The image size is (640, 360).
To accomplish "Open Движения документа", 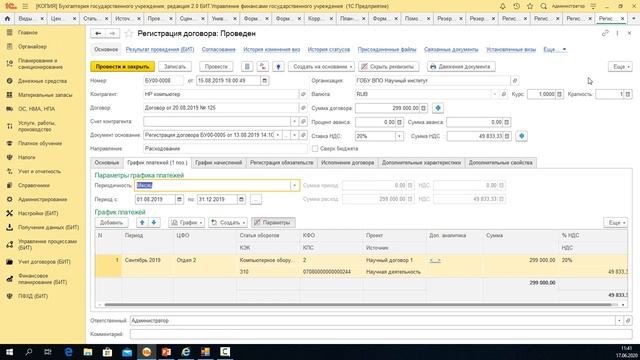I will coord(461,67).
